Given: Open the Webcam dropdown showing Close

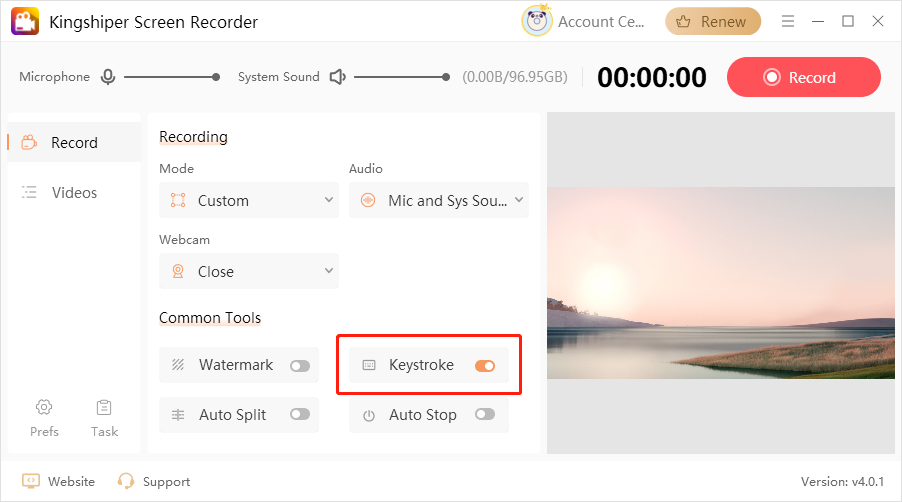Looking at the screenshot, I should [x=249, y=271].
